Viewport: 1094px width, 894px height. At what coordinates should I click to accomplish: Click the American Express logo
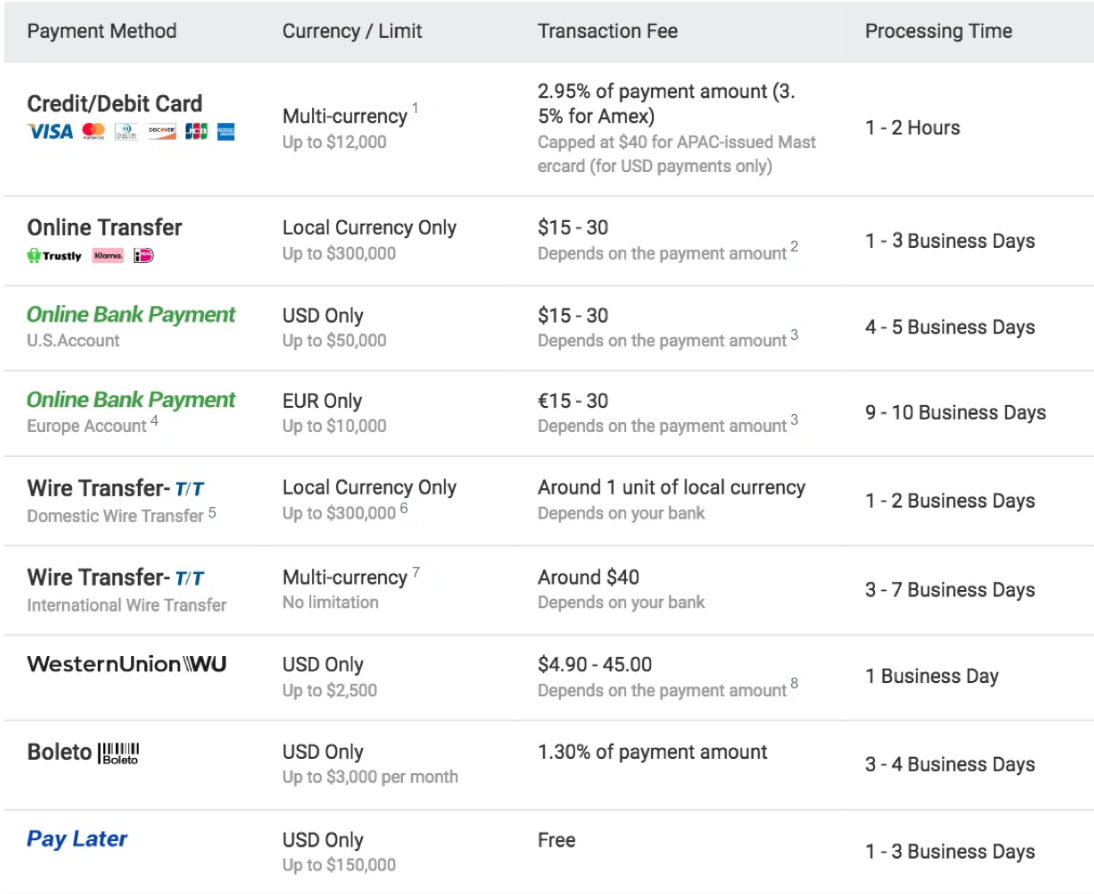click(225, 131)
